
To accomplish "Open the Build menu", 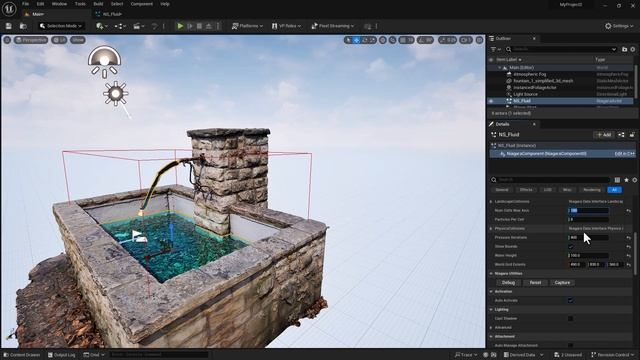I will [x=98, y=4].
